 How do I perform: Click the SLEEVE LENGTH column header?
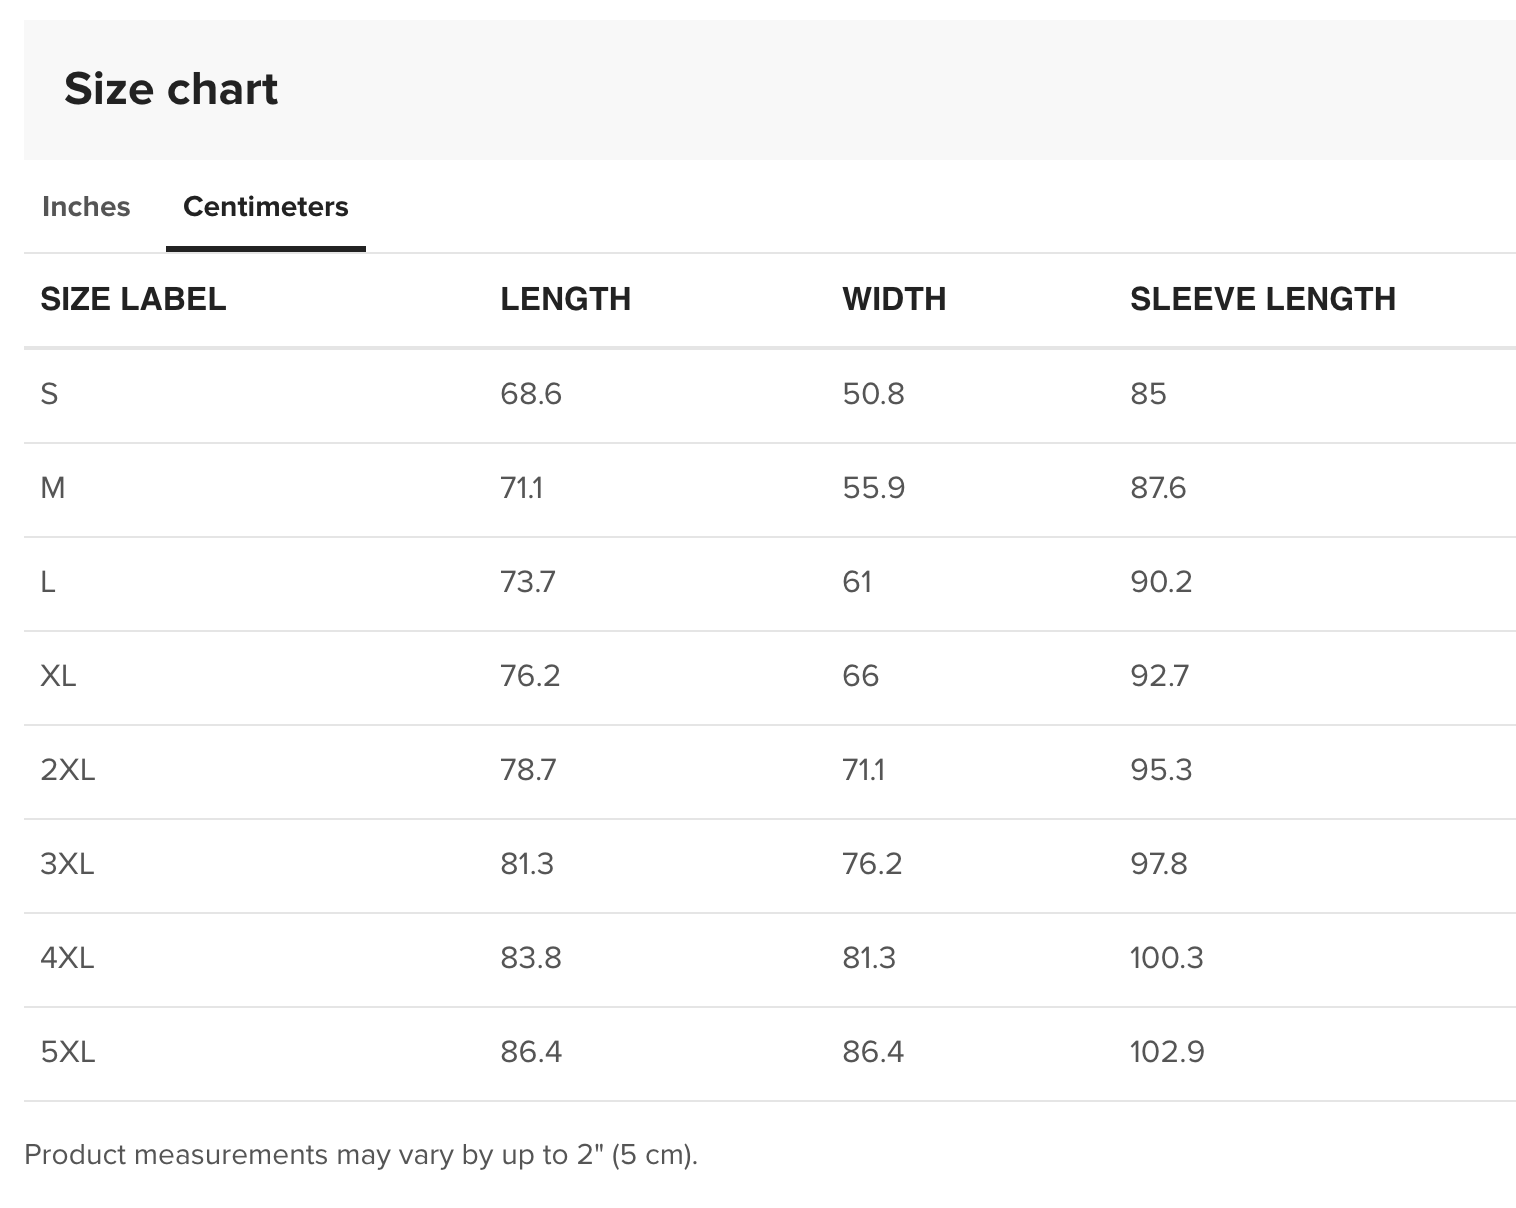click(1262, 299)
